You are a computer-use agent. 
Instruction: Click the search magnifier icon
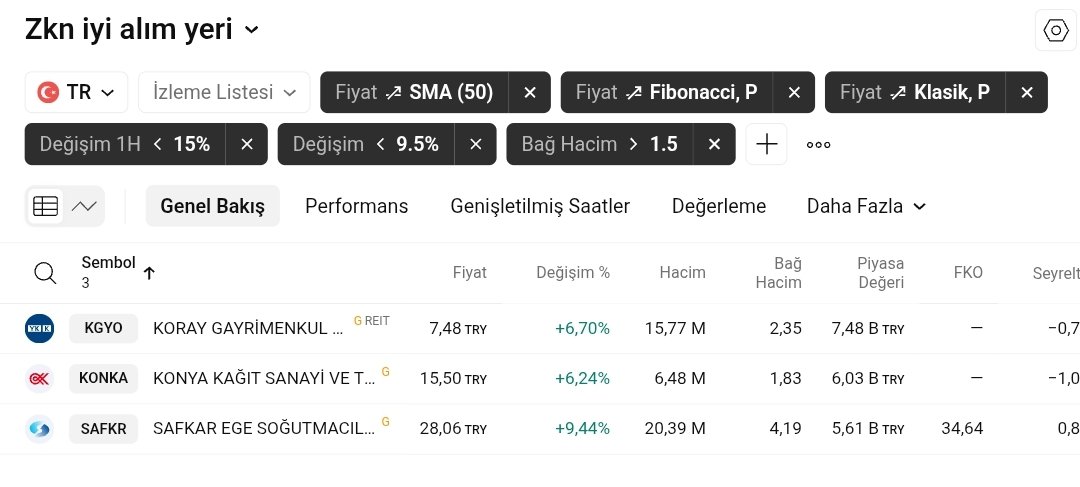point(45,273)
